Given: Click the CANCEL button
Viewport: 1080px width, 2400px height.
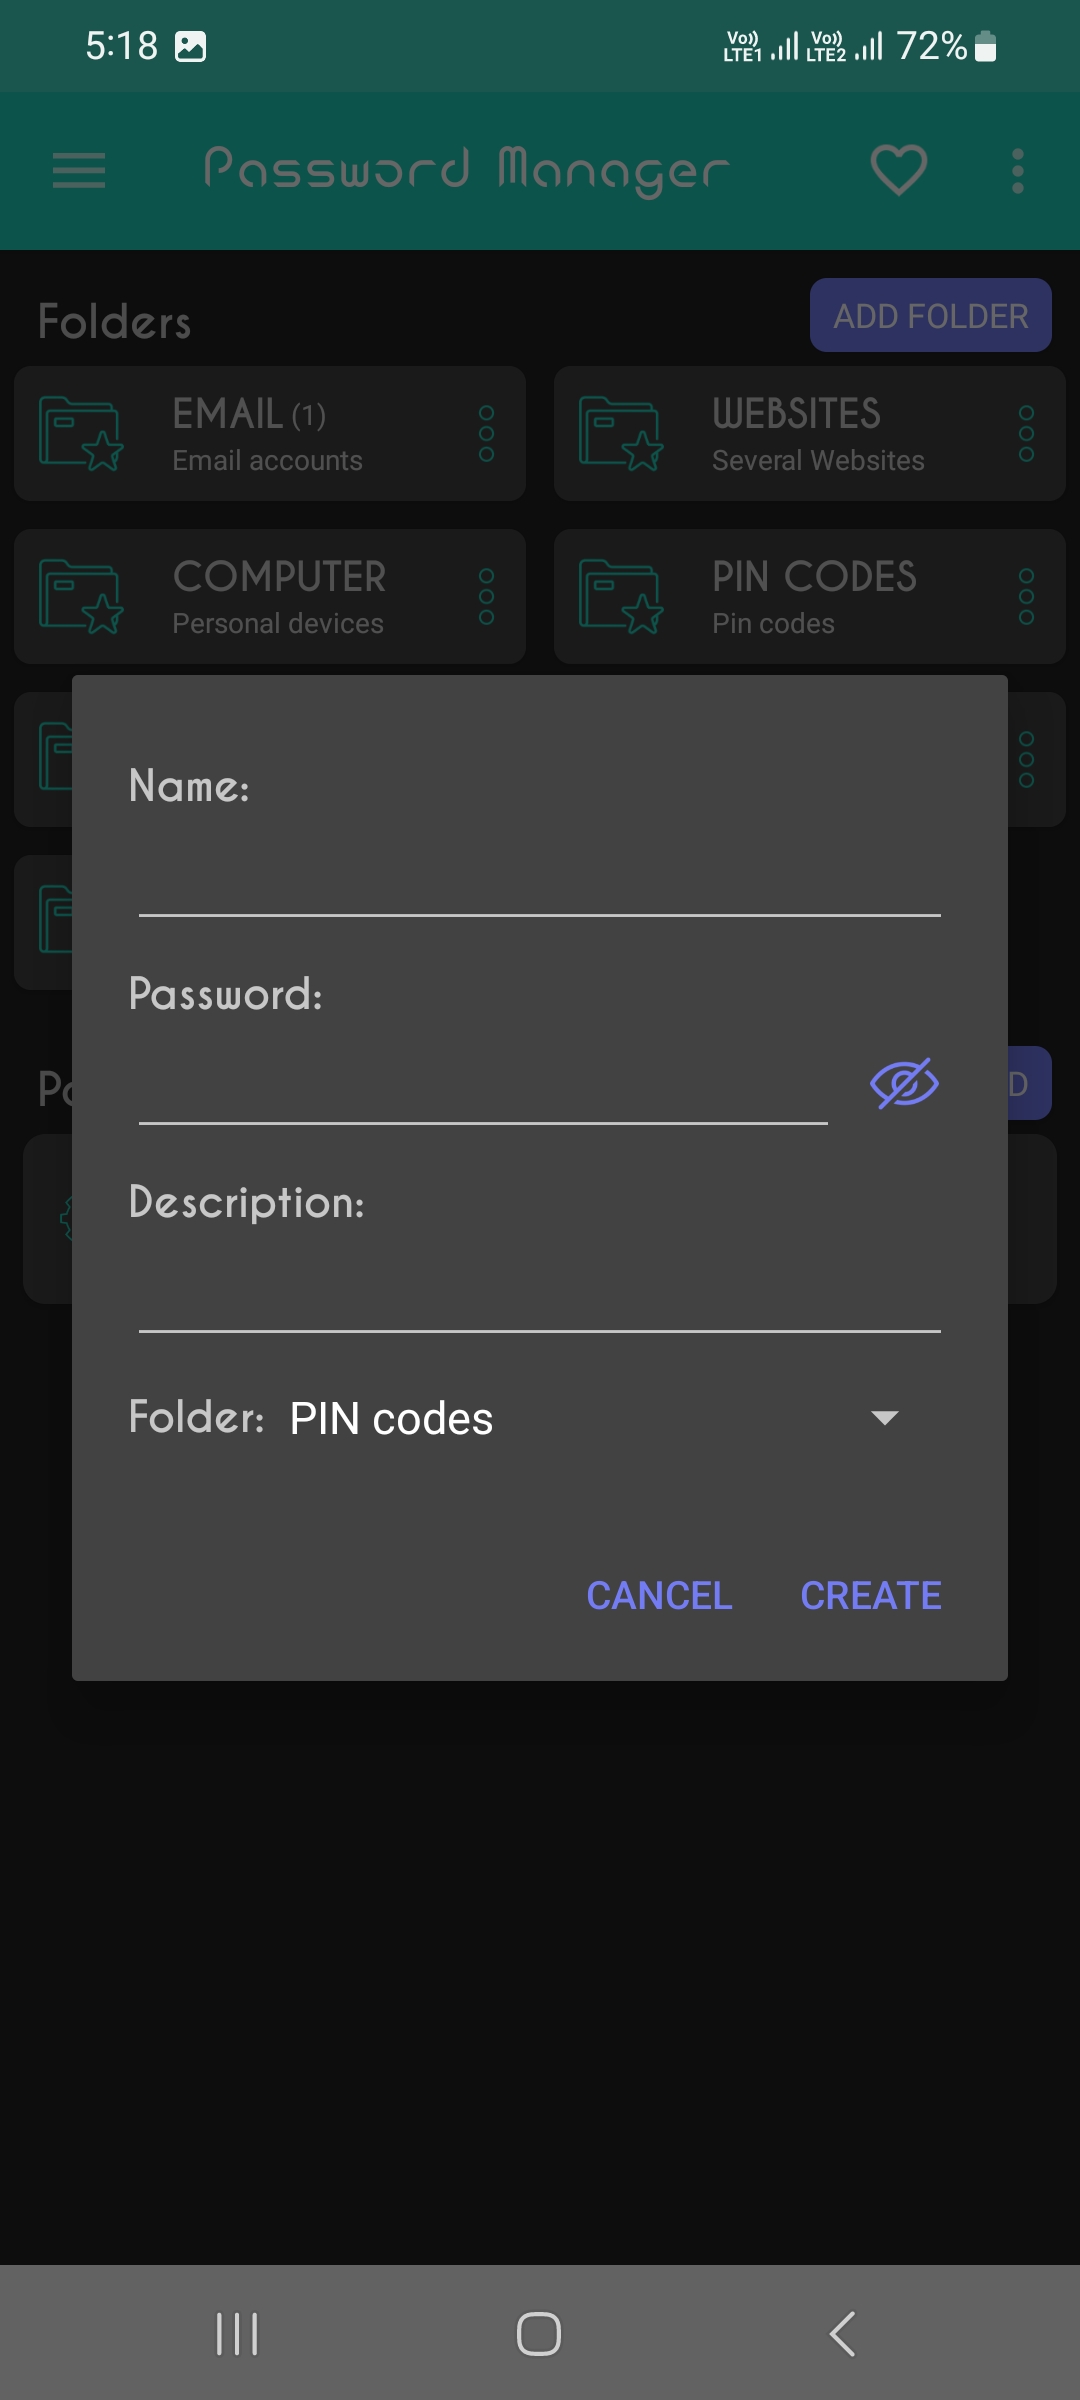Looking at the screenshot, I should (x=659, y=1596).
